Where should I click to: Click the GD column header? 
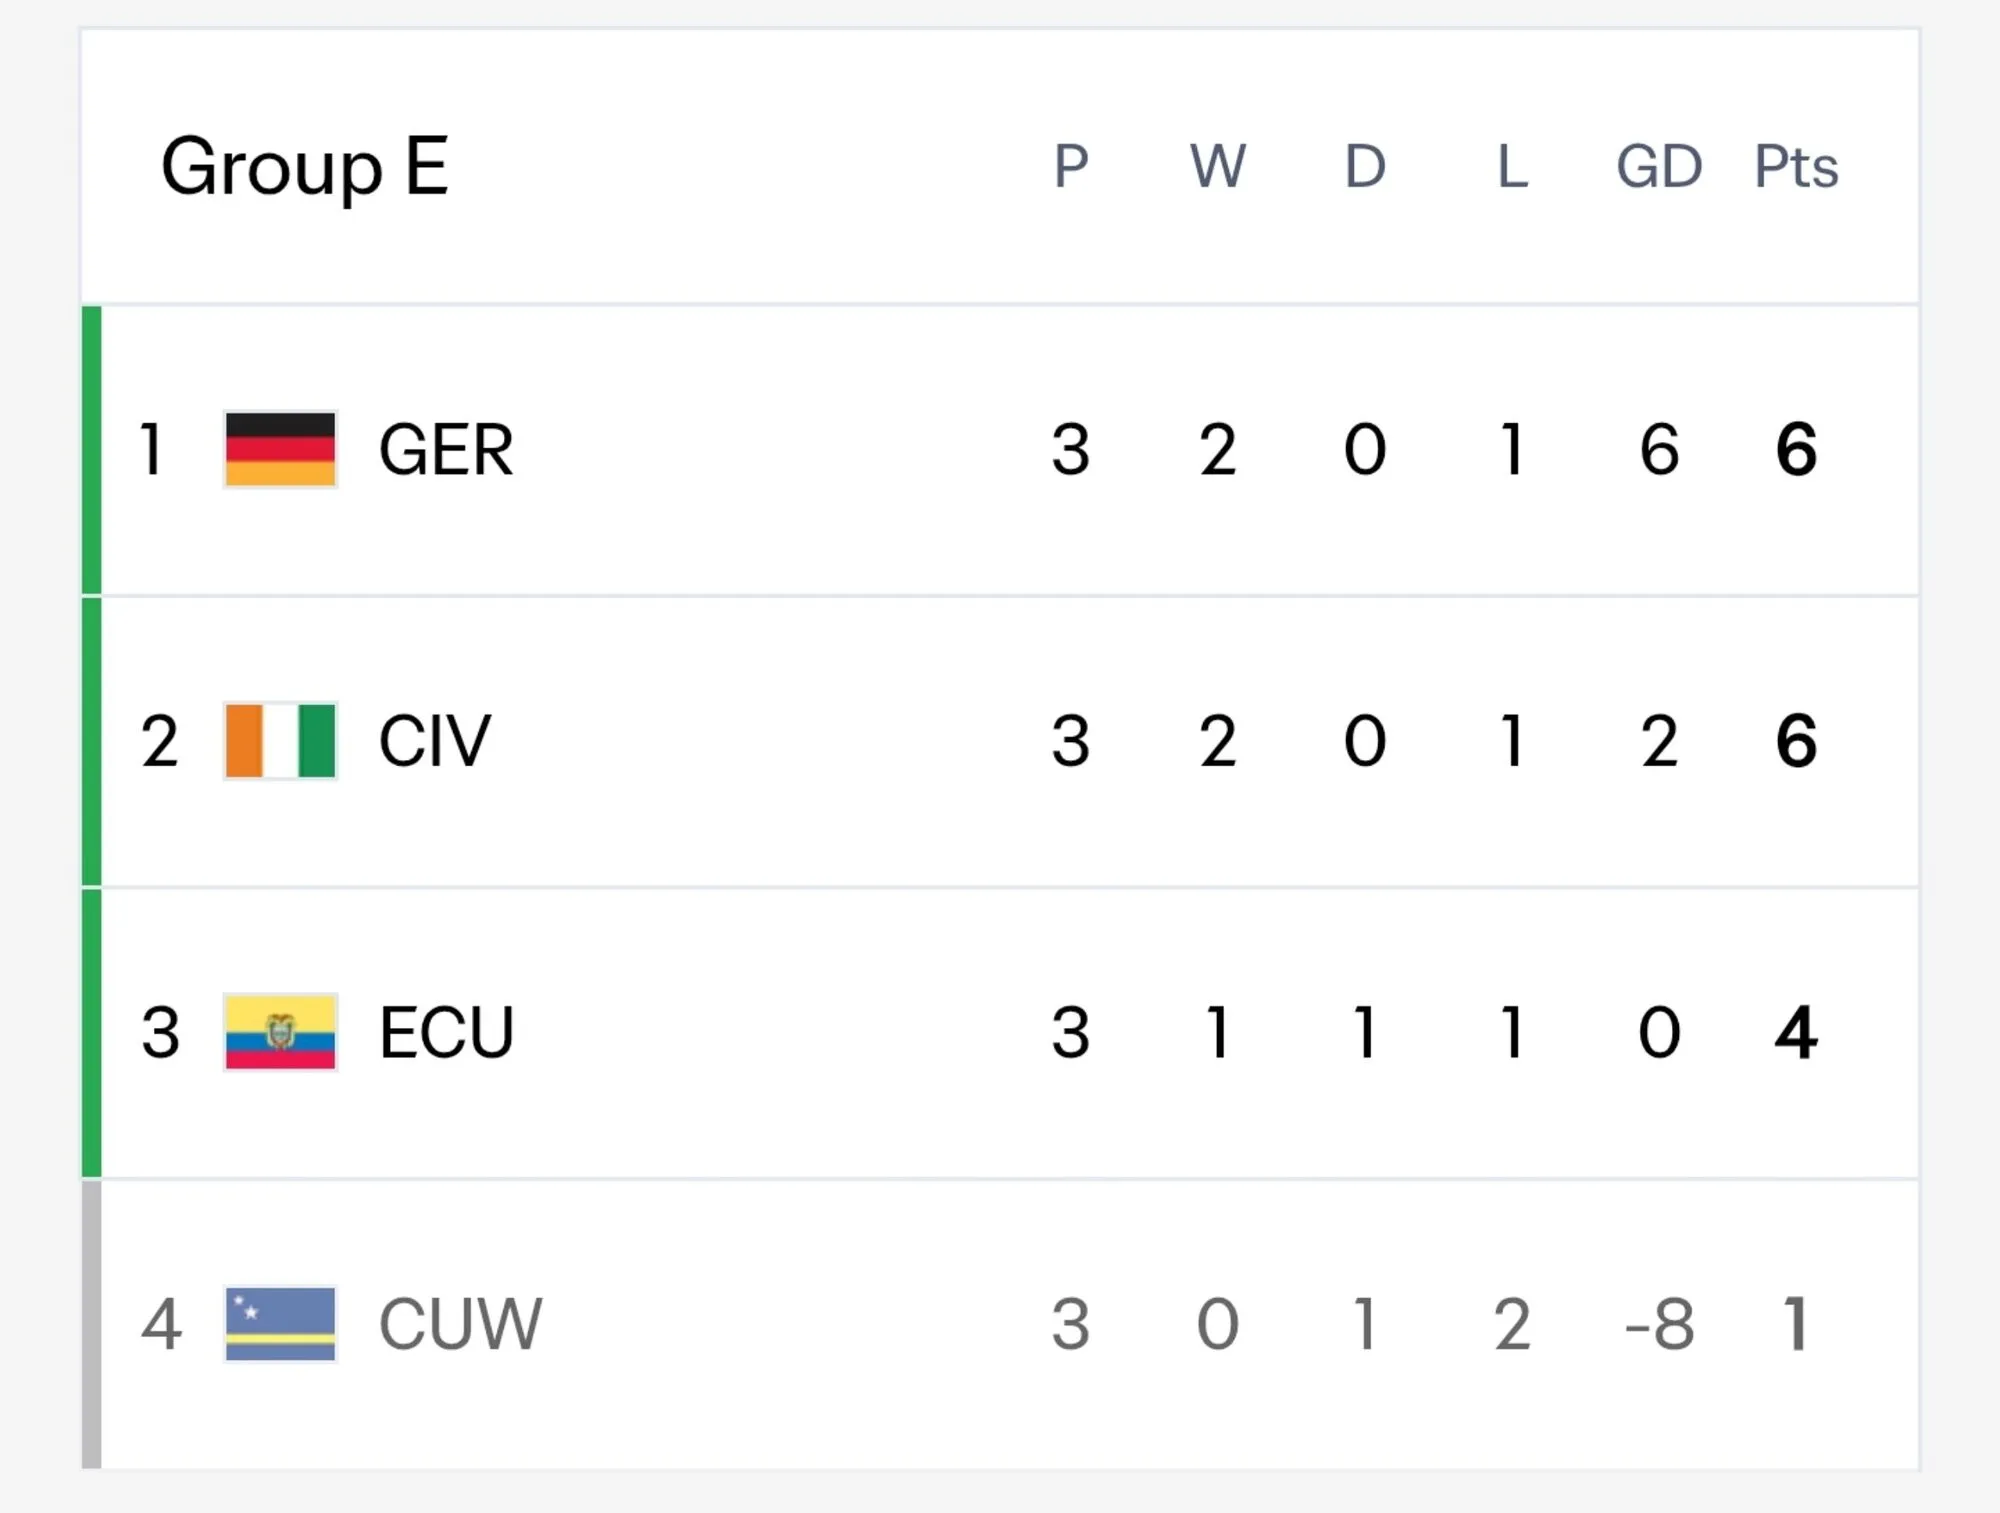1659,166
